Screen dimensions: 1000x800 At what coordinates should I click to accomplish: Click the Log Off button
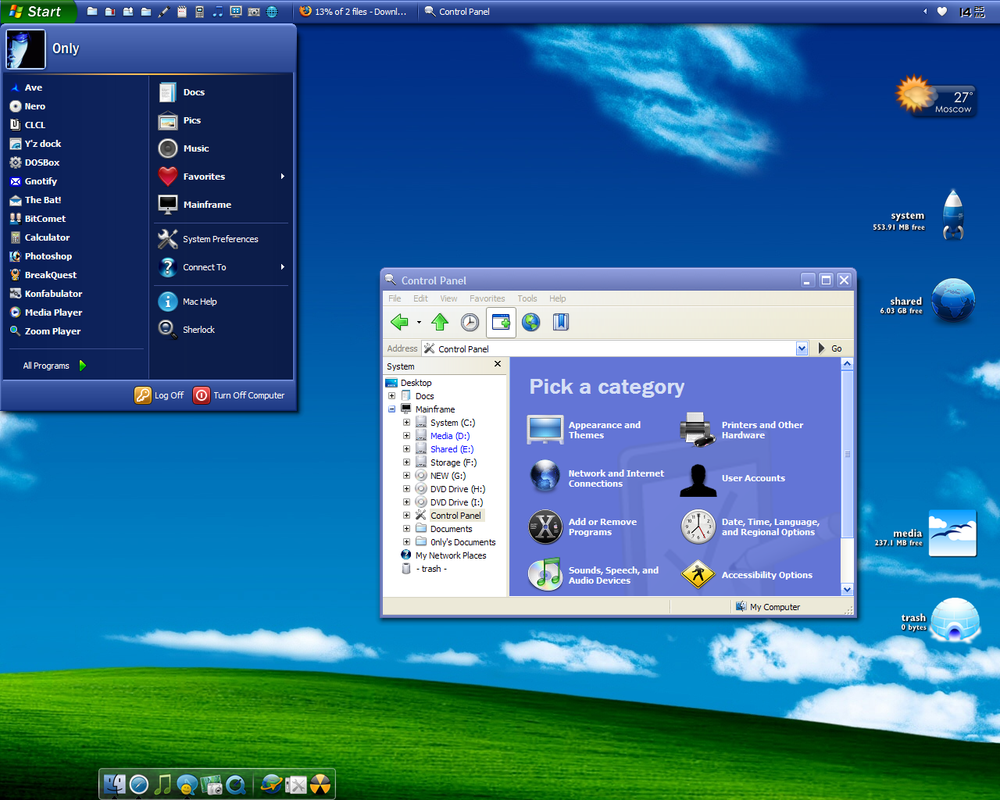tap(159, 395)
